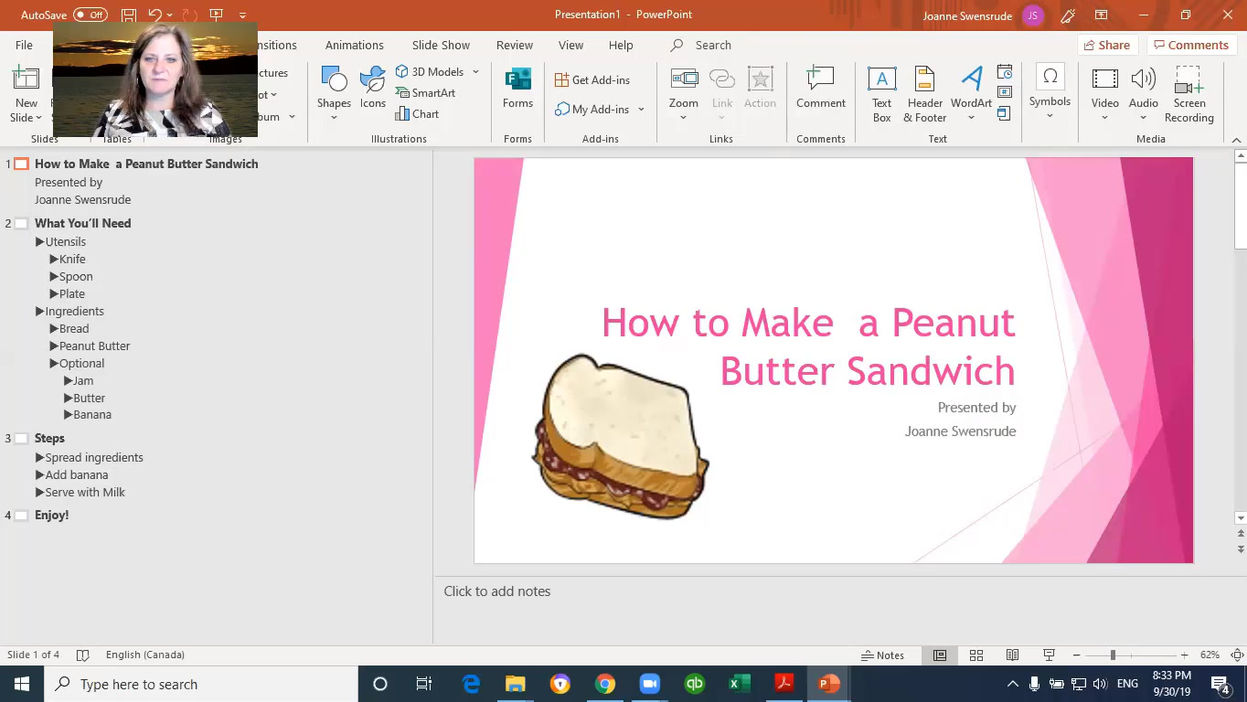Insert a new Comment
Image resolution: width=1247 pixels, height=702 pixels.
[821, 88]
